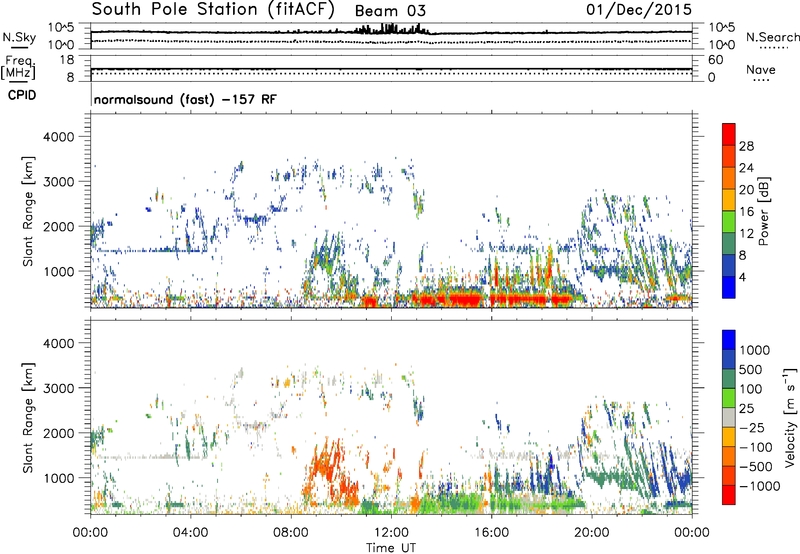Click the 'Power [dB]' color bar title

pos(763,211)
